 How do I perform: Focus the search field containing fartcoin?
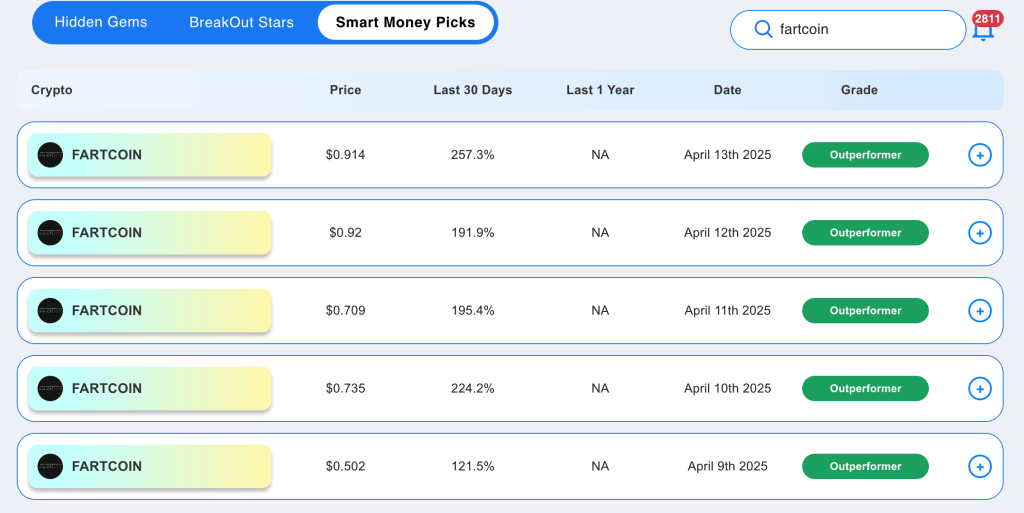click(848, 29)
